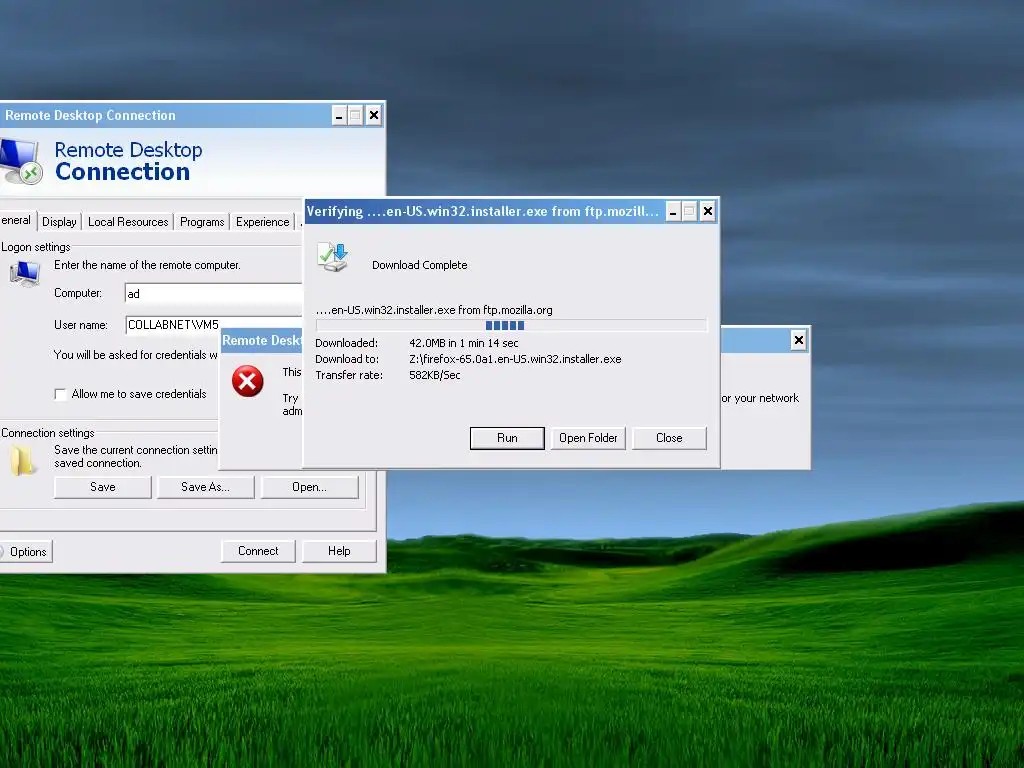This screenshot has height=768, width=1024.
Task: Focus the Computer name input field
Action: tap(214, 294)
